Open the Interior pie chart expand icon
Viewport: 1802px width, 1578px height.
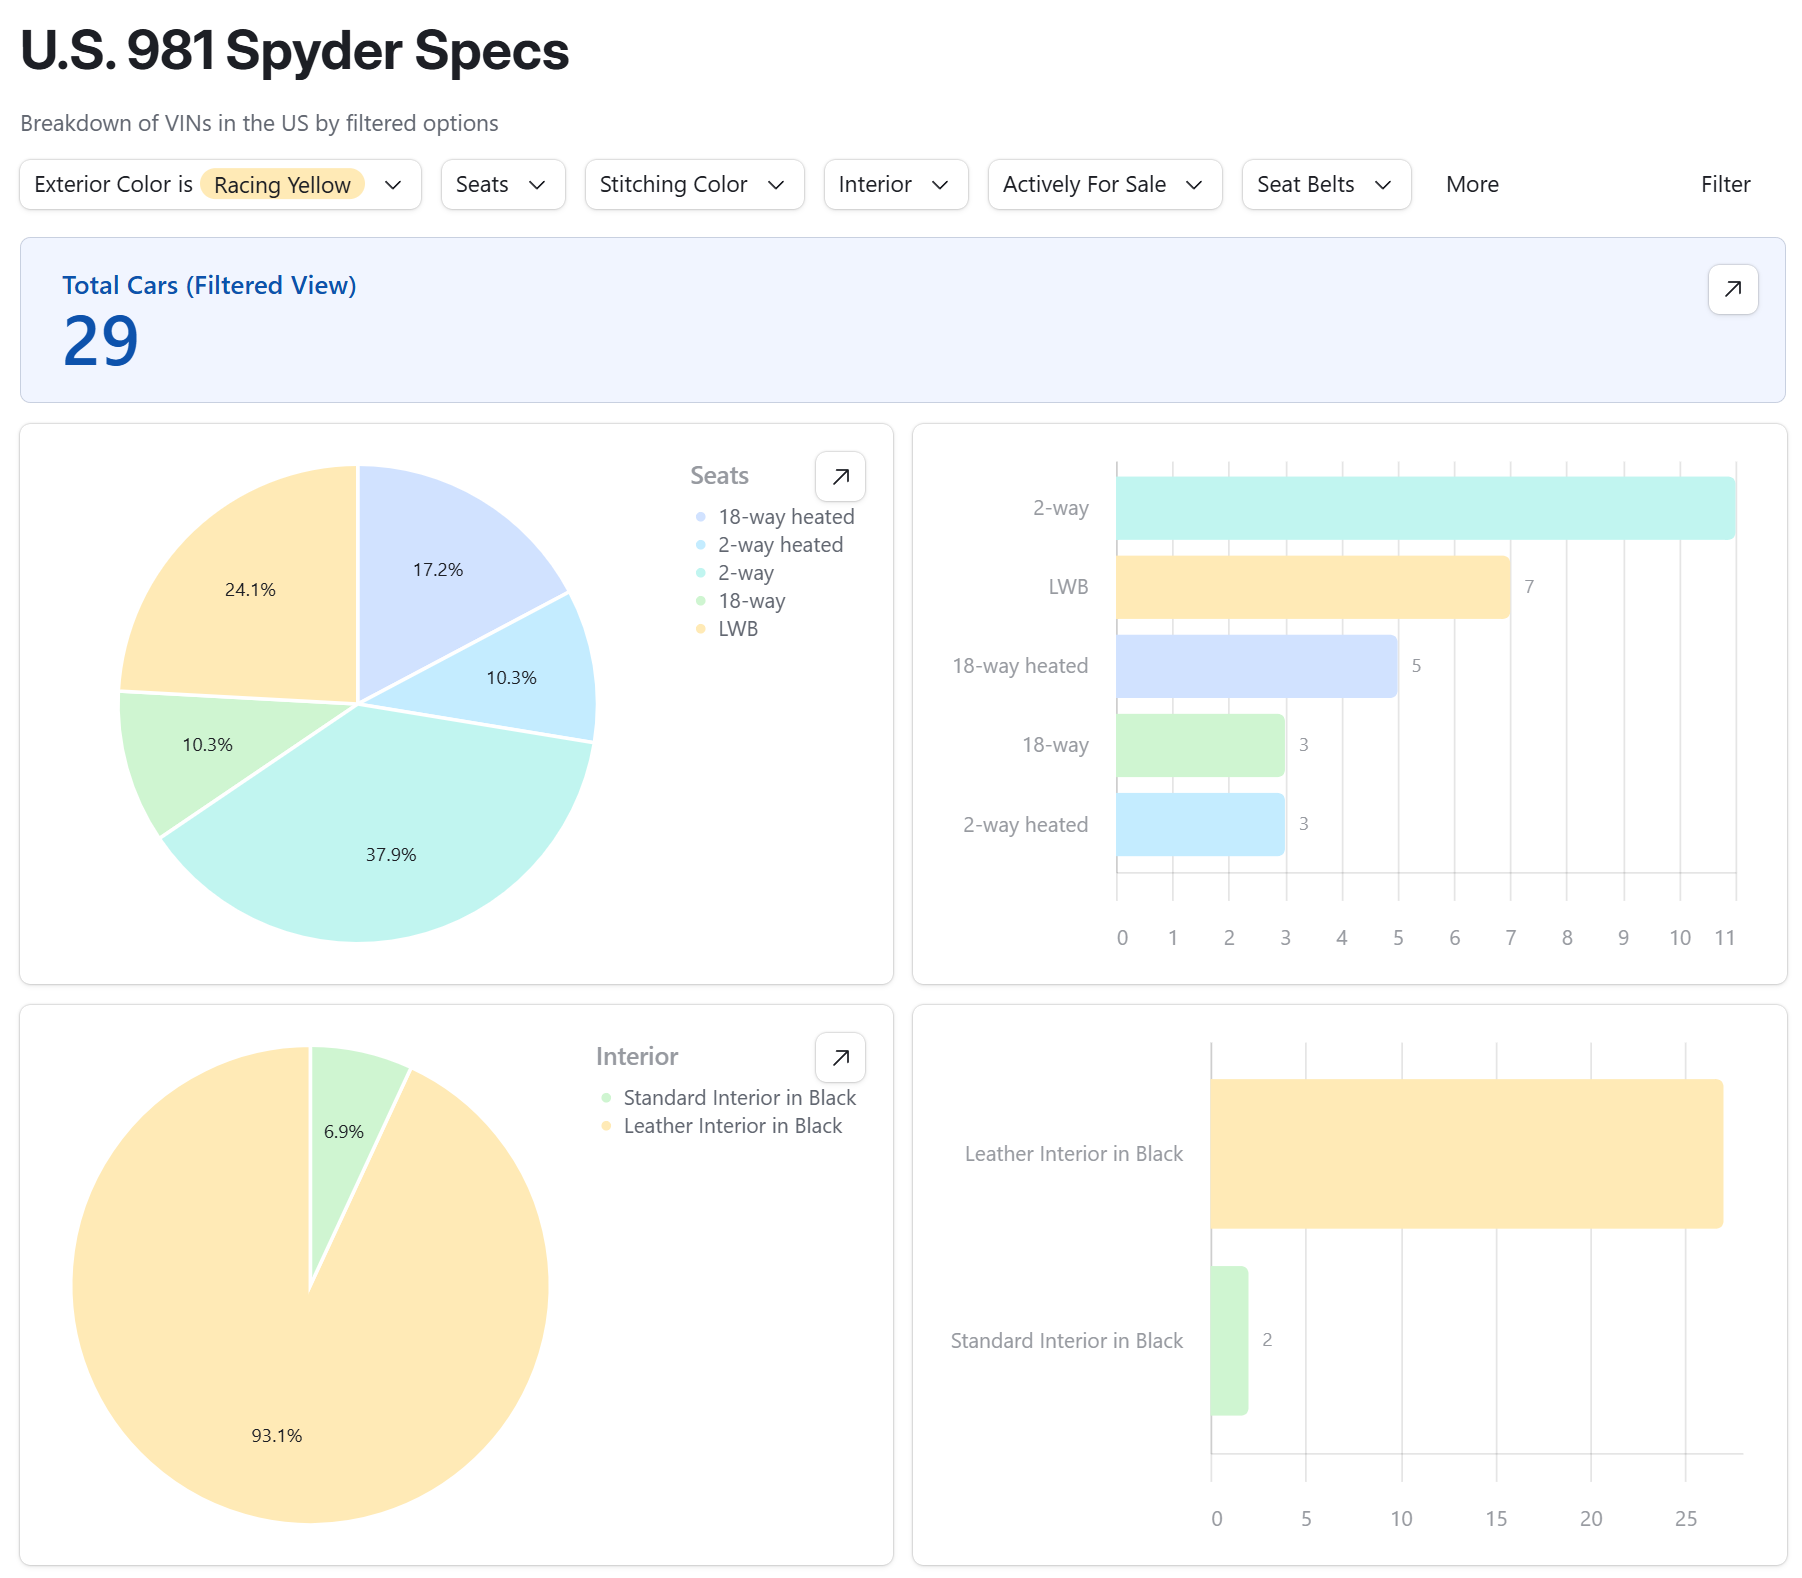[x=840, y=1057]
